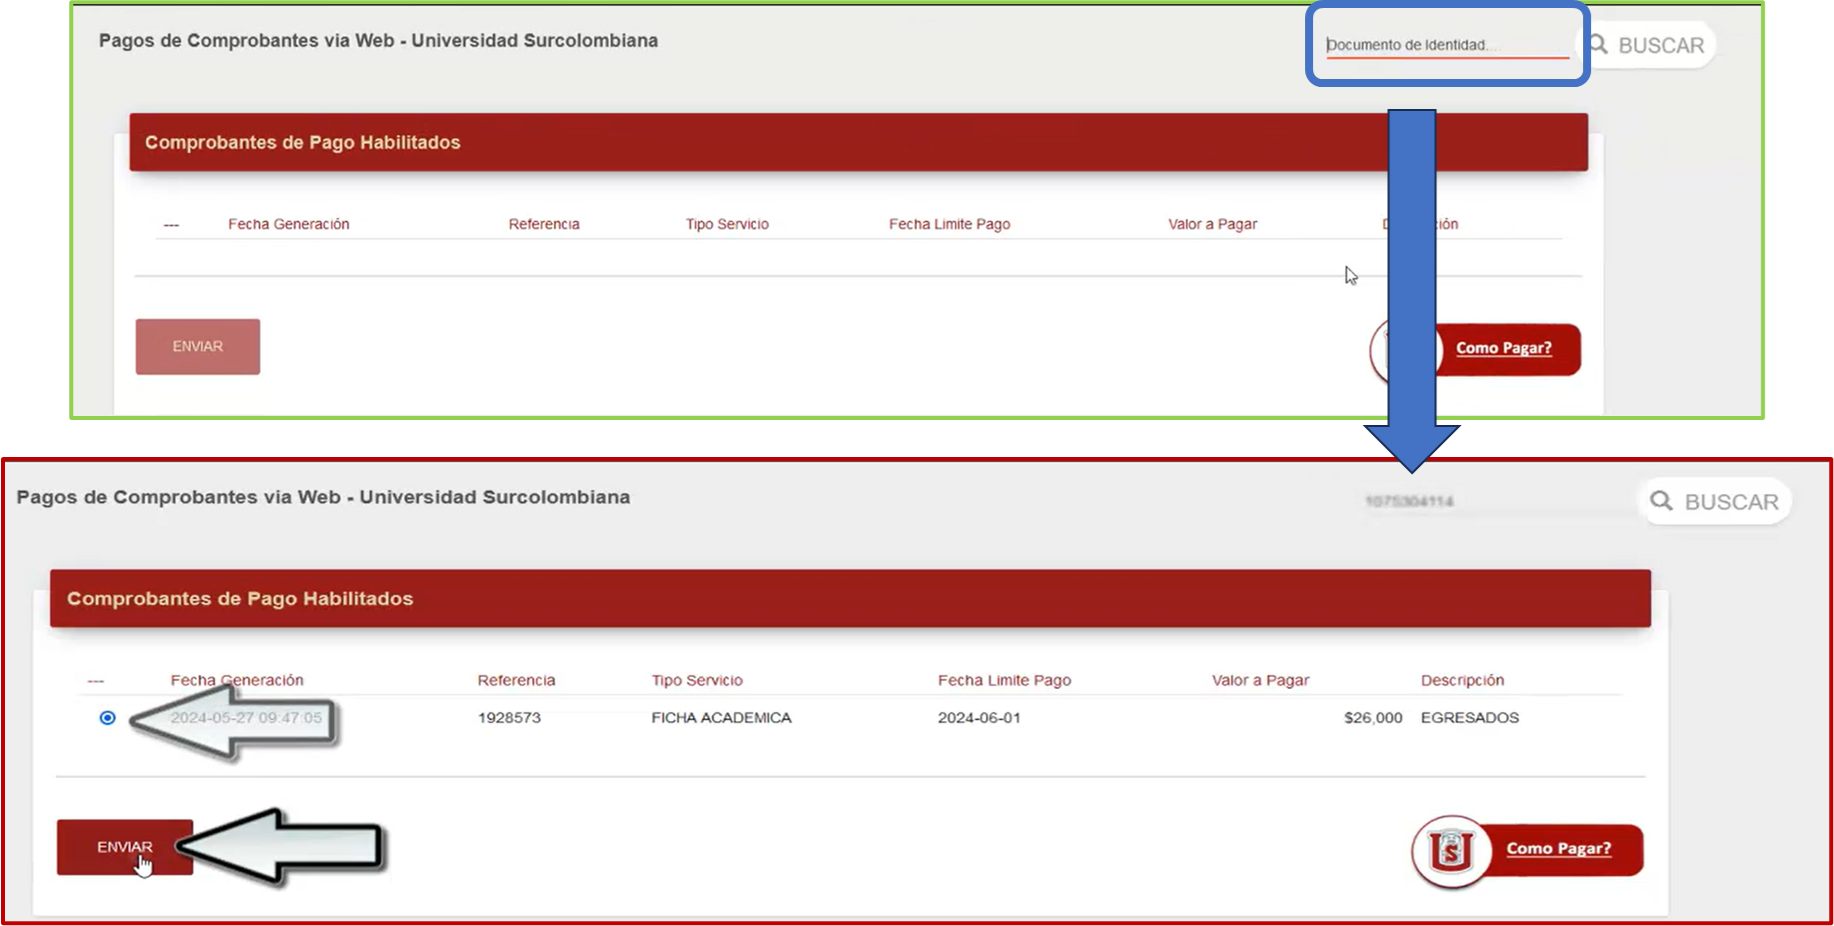
Task: Click Fecha Generación header in lower table
Action: pyautogui.click(x=237, y=680)
